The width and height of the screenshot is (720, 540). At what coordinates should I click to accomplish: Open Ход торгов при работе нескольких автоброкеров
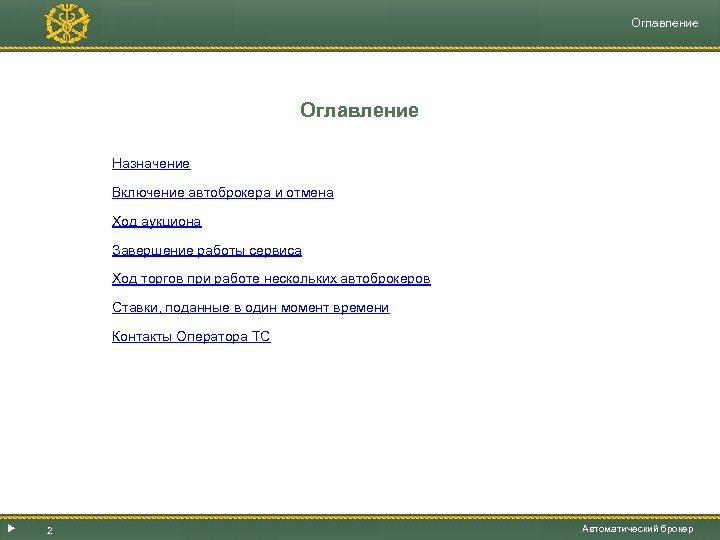point(271,279)
